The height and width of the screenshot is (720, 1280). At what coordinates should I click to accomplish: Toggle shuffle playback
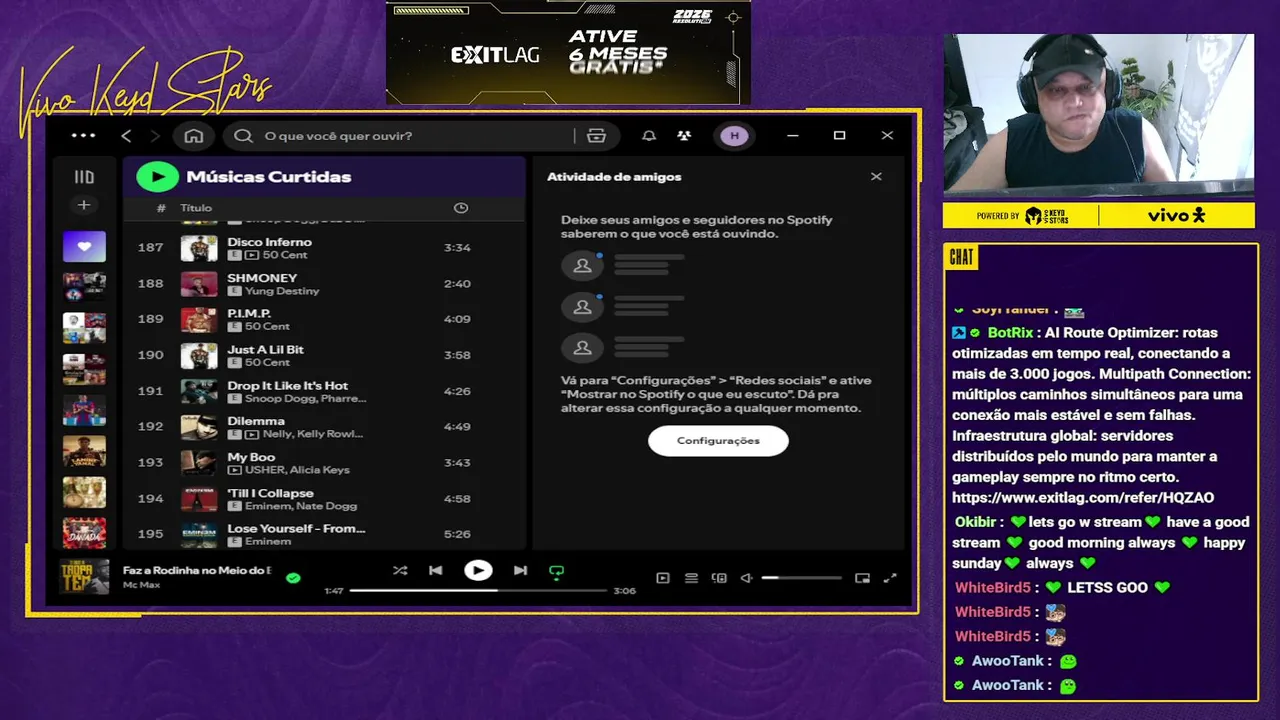pos(400,571)
